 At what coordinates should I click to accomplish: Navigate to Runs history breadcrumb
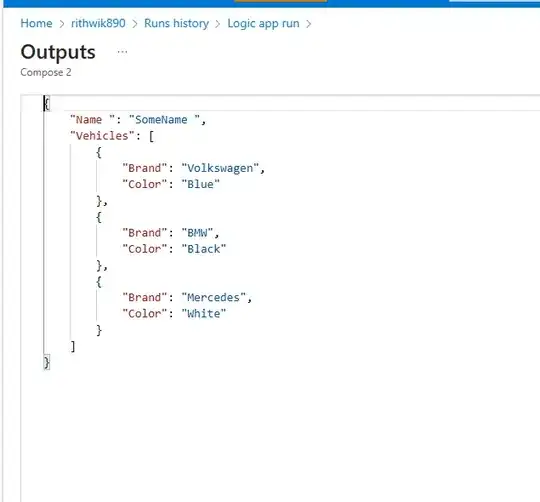click(x=176, y=23)
